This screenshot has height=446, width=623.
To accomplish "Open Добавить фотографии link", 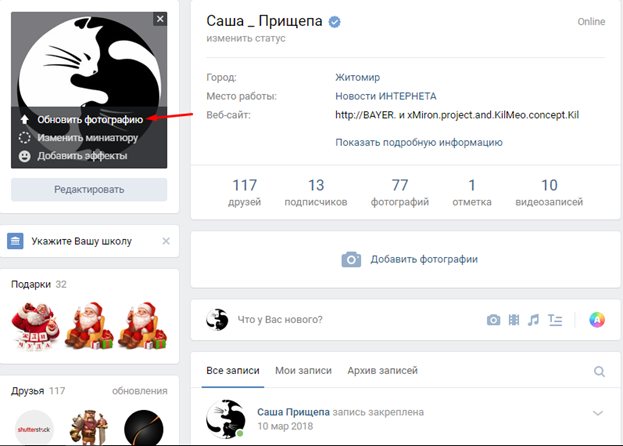I will pos(409,259).
